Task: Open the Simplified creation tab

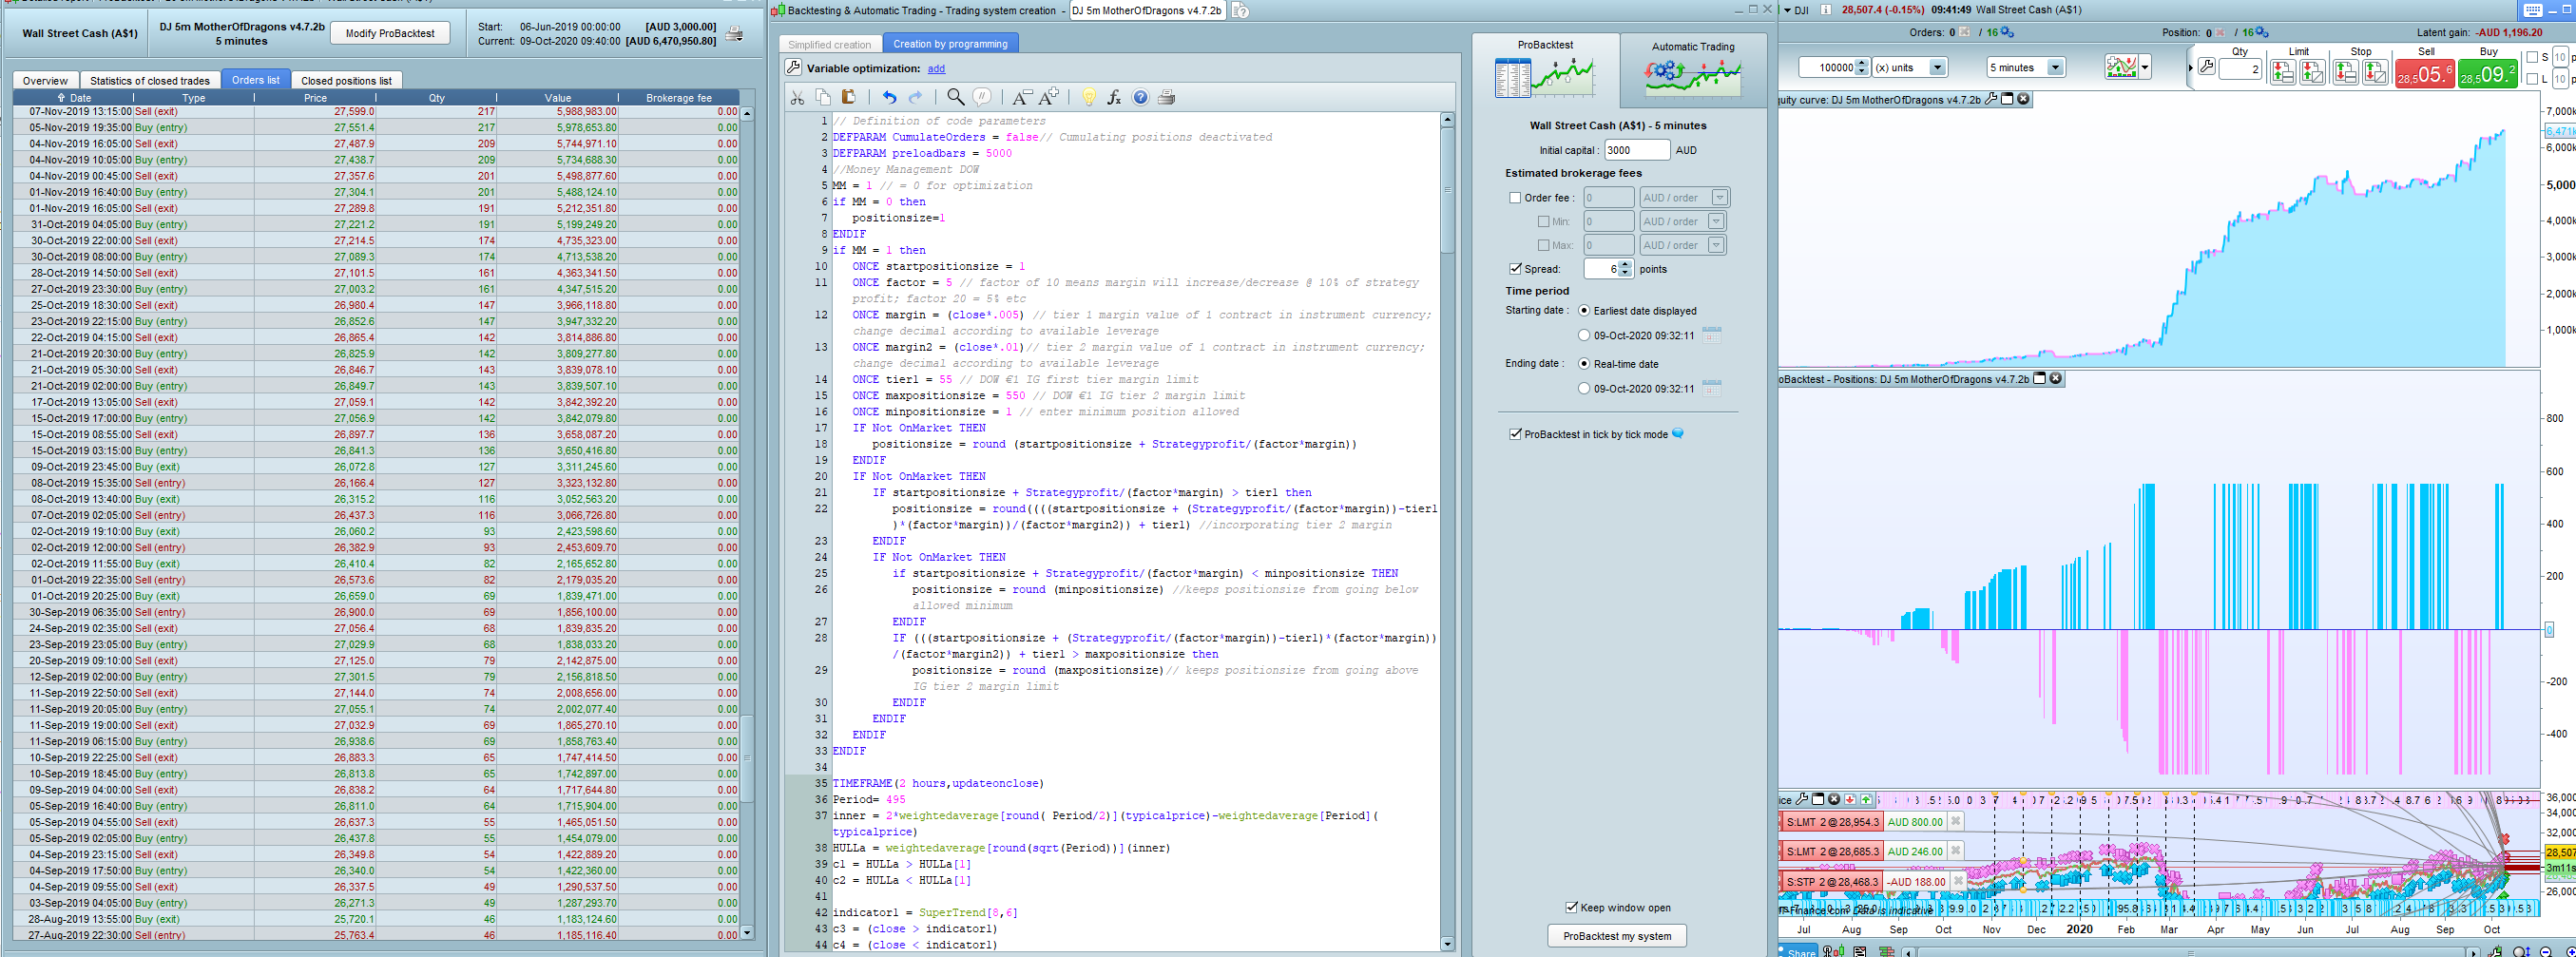Action: click(829, 44)
